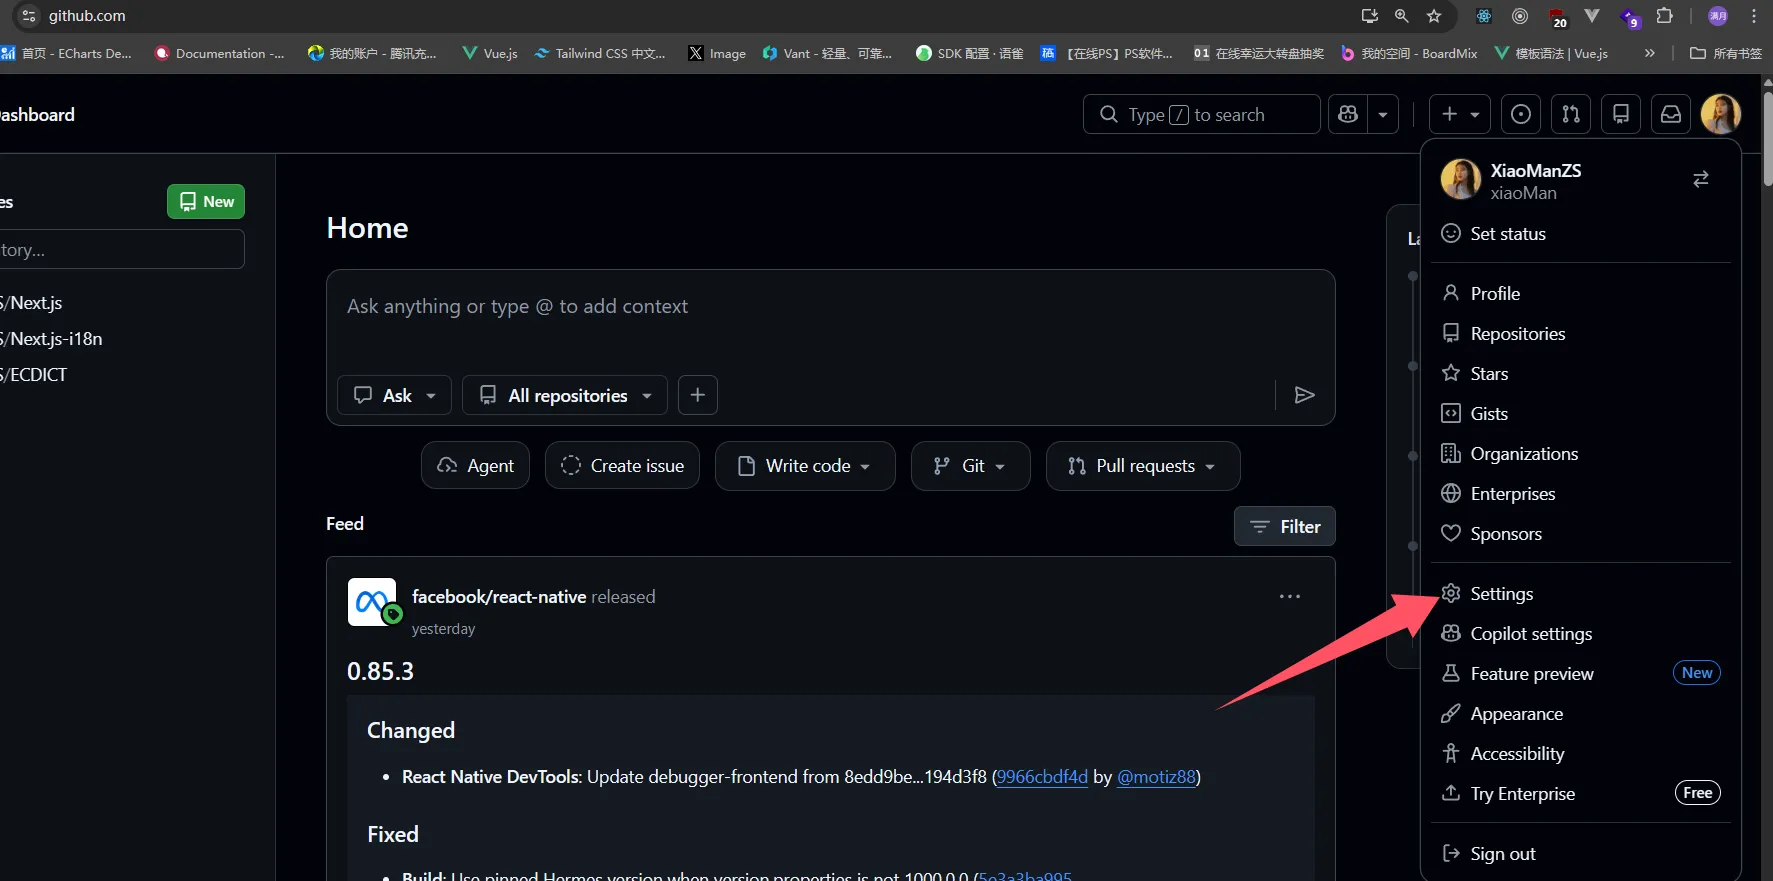Image resolution: width=1773 pixels, height=881 pixels.
Task: Click Try Enterprise menu entry
Action: (x=1581, y=794)
